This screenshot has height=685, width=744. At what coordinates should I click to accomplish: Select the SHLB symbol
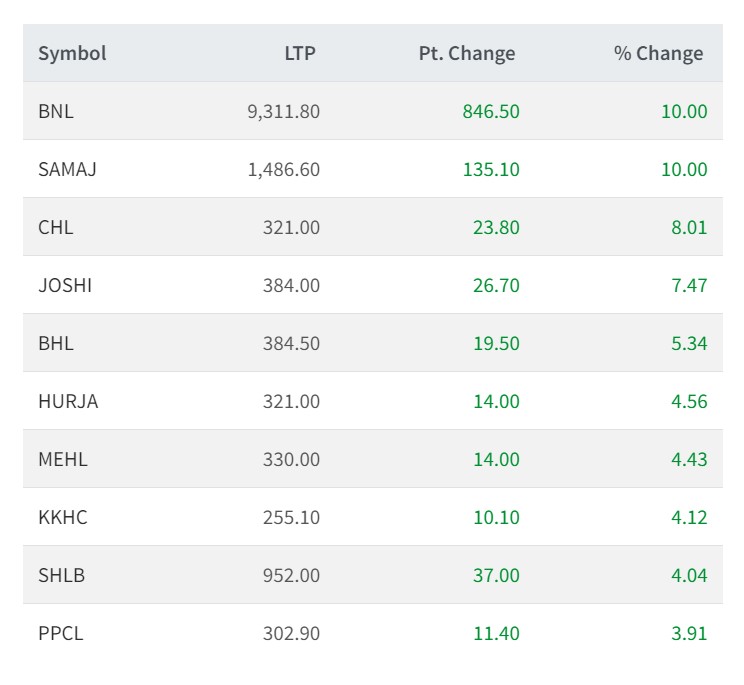click(x=61, y=575)
